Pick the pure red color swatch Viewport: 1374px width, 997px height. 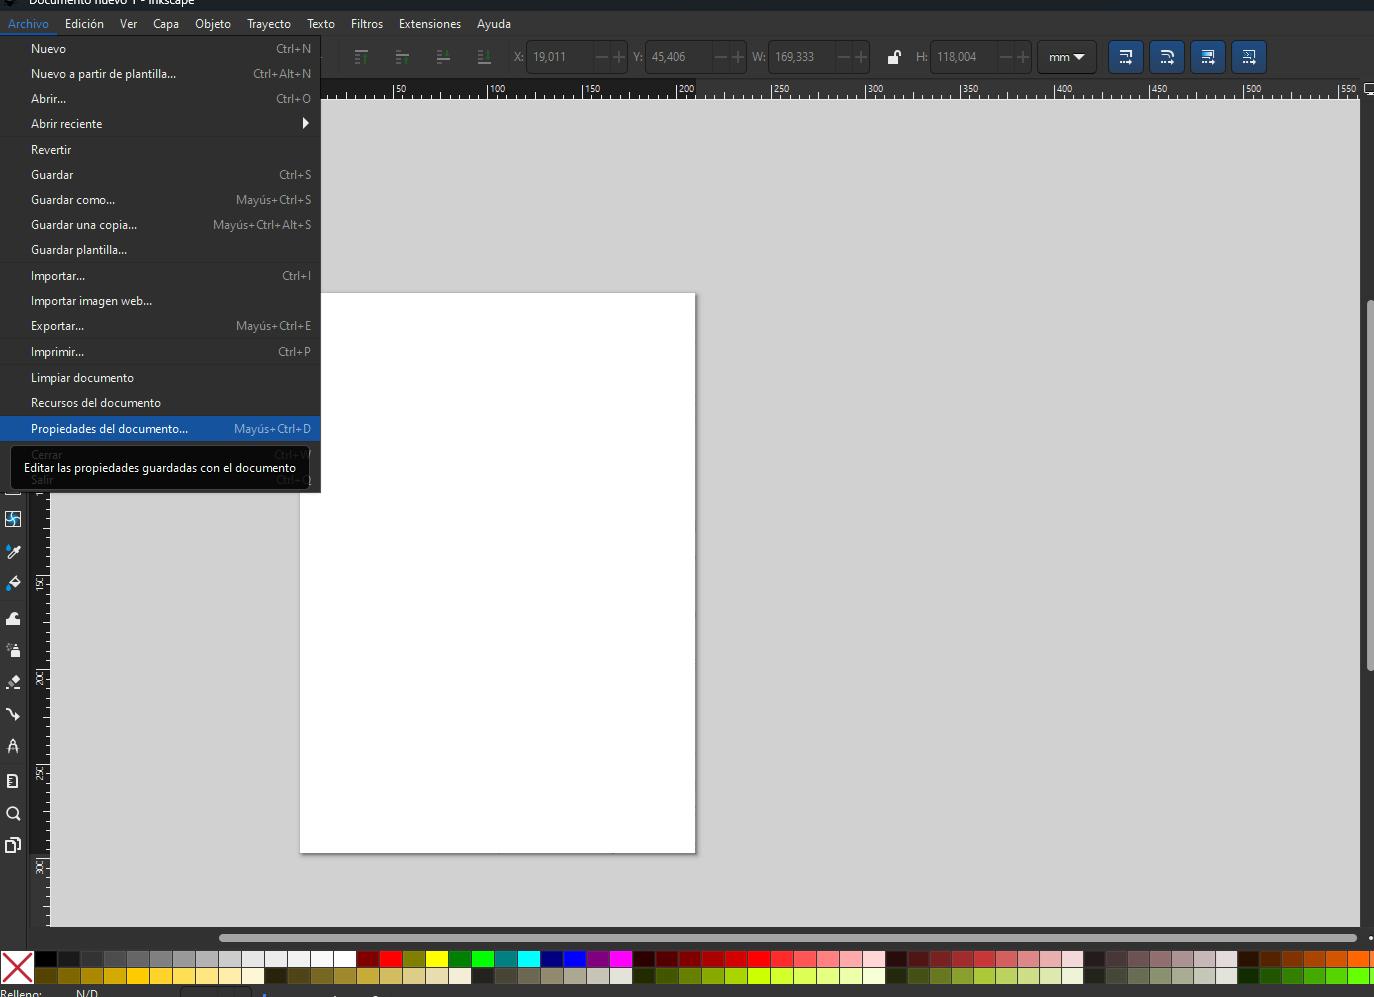click(391, 959)
